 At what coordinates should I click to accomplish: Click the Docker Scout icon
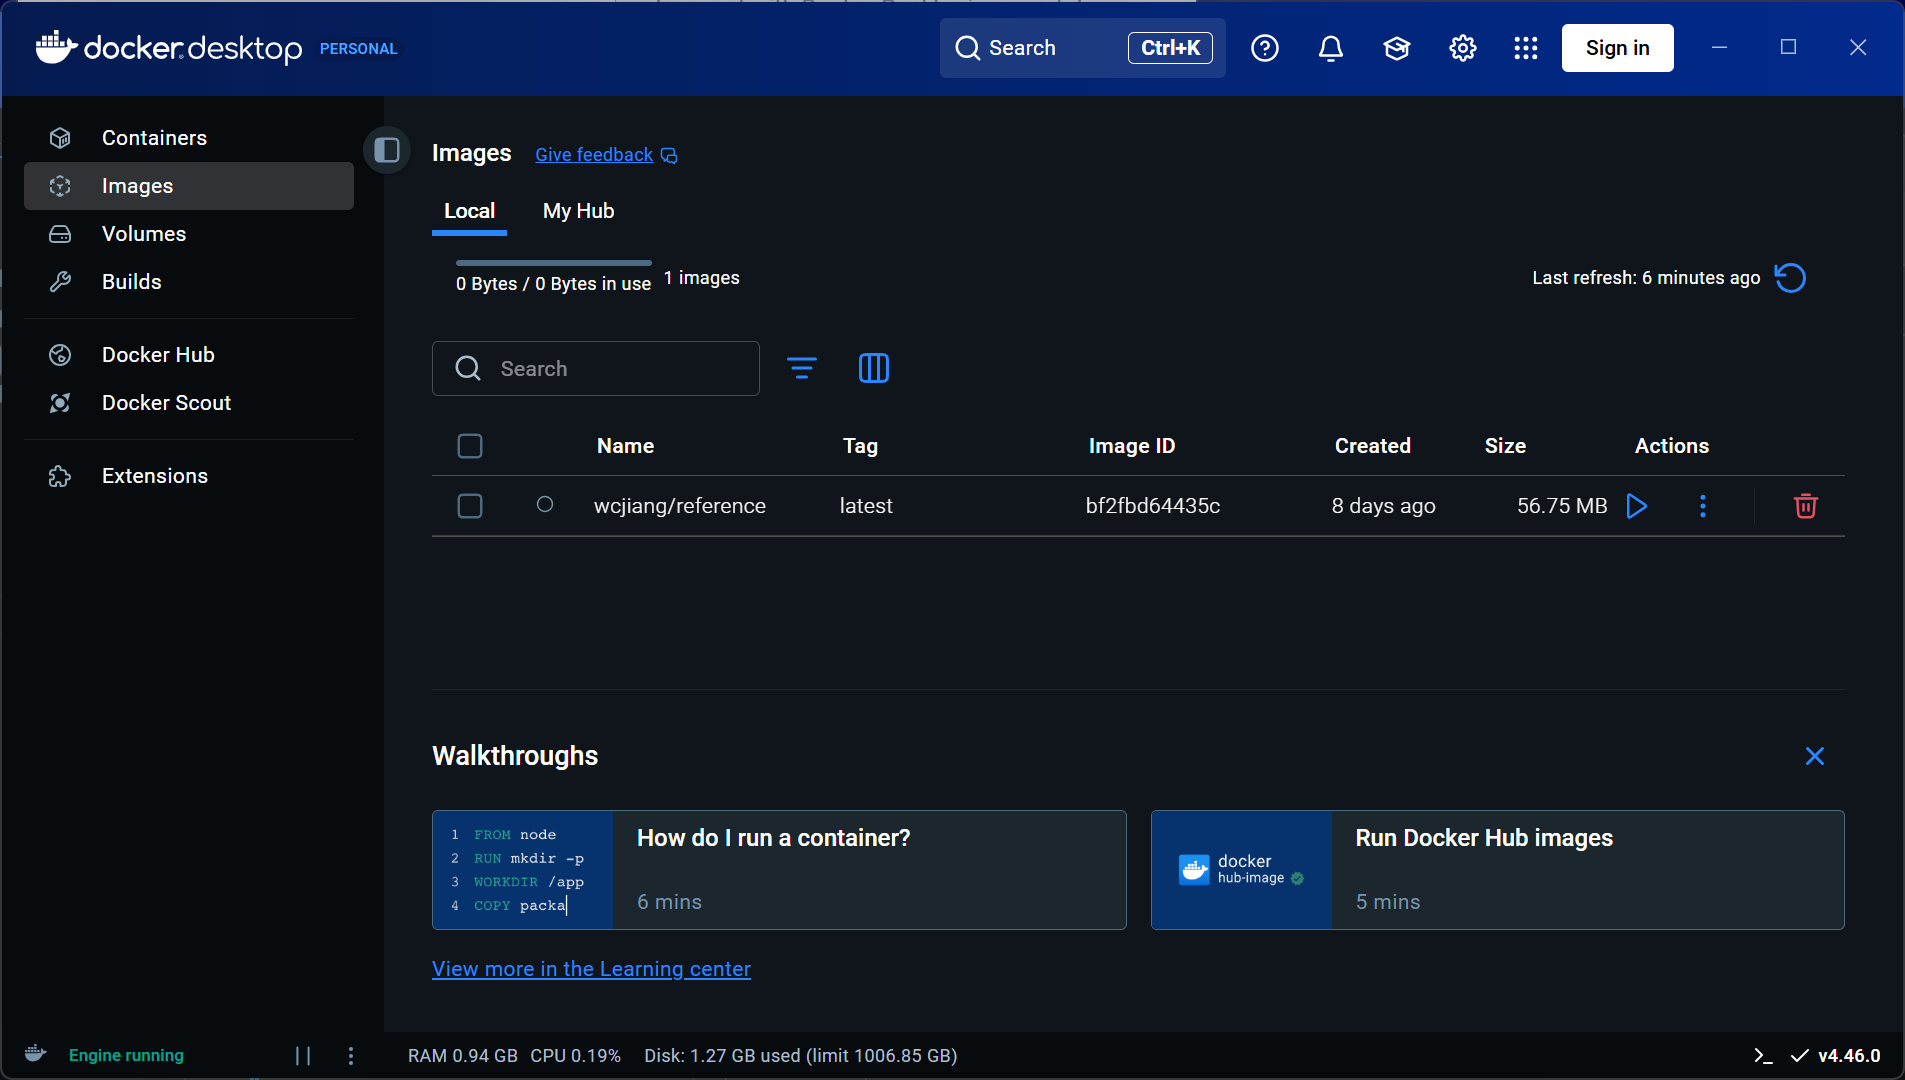[x=60, y=403]
